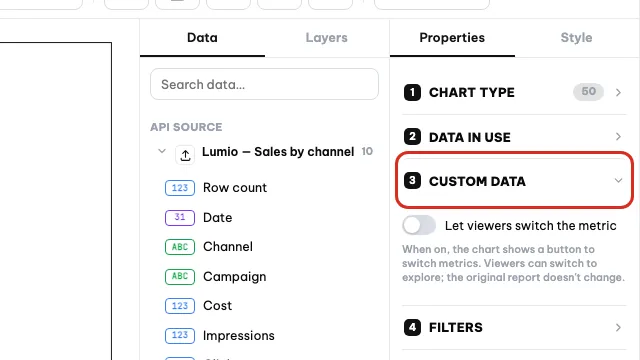Select the Properties tab

[452, 38]
